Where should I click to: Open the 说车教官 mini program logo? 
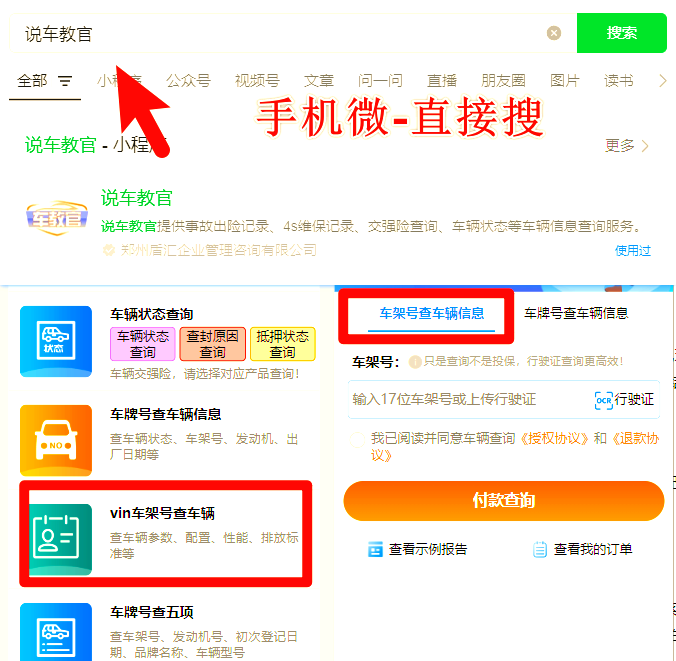click(x=57, y=218)
